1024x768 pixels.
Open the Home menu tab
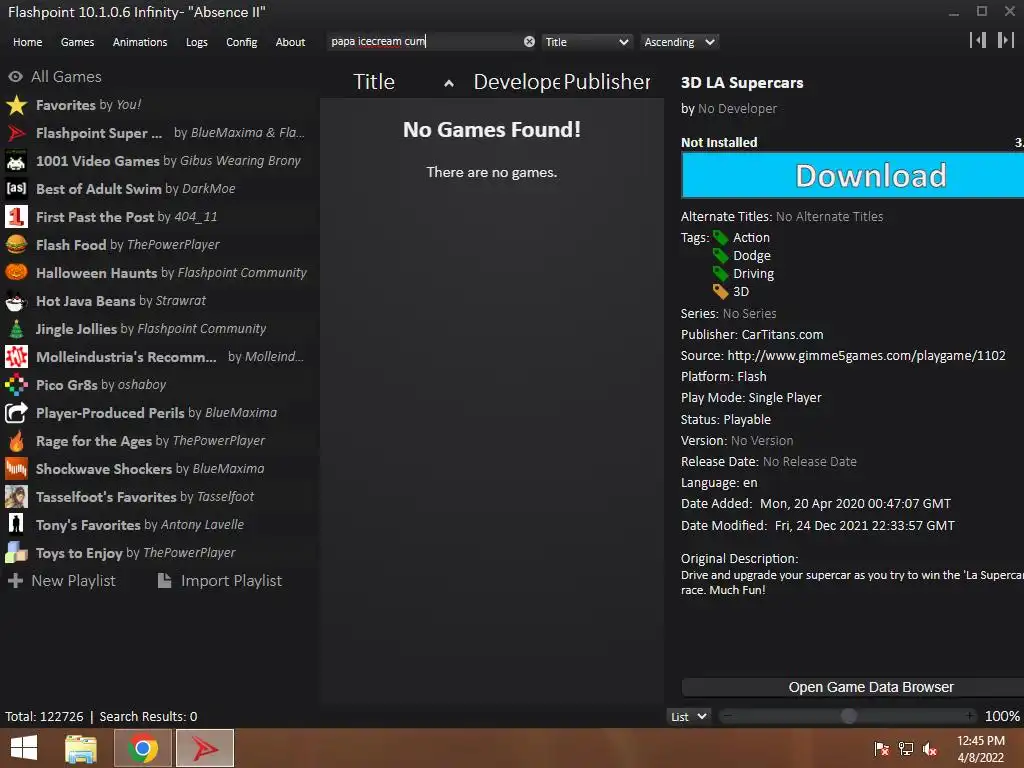pyautogui.click(x=27, y=42)
